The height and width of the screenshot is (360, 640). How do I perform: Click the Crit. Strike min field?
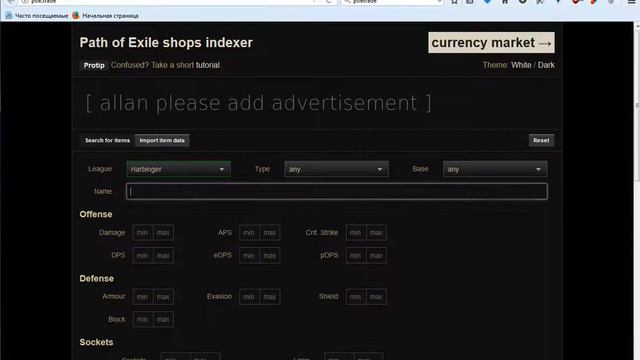pos(356,233)
